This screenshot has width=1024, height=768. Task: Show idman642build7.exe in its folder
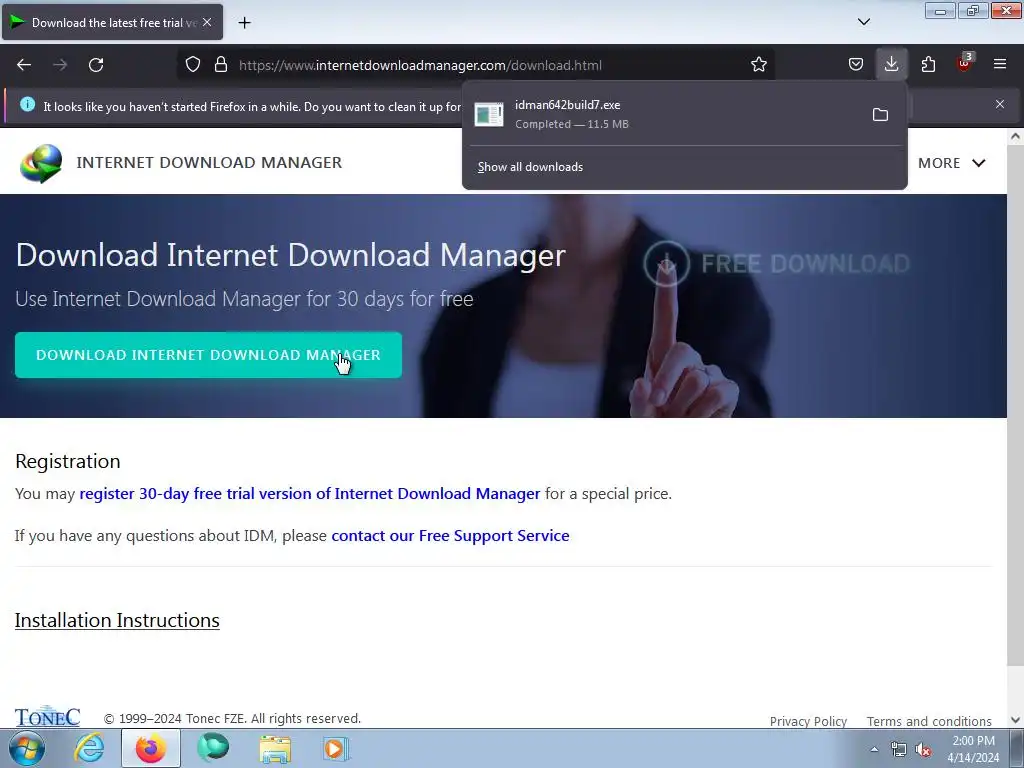pyautogui.click(x=880, y=115)
